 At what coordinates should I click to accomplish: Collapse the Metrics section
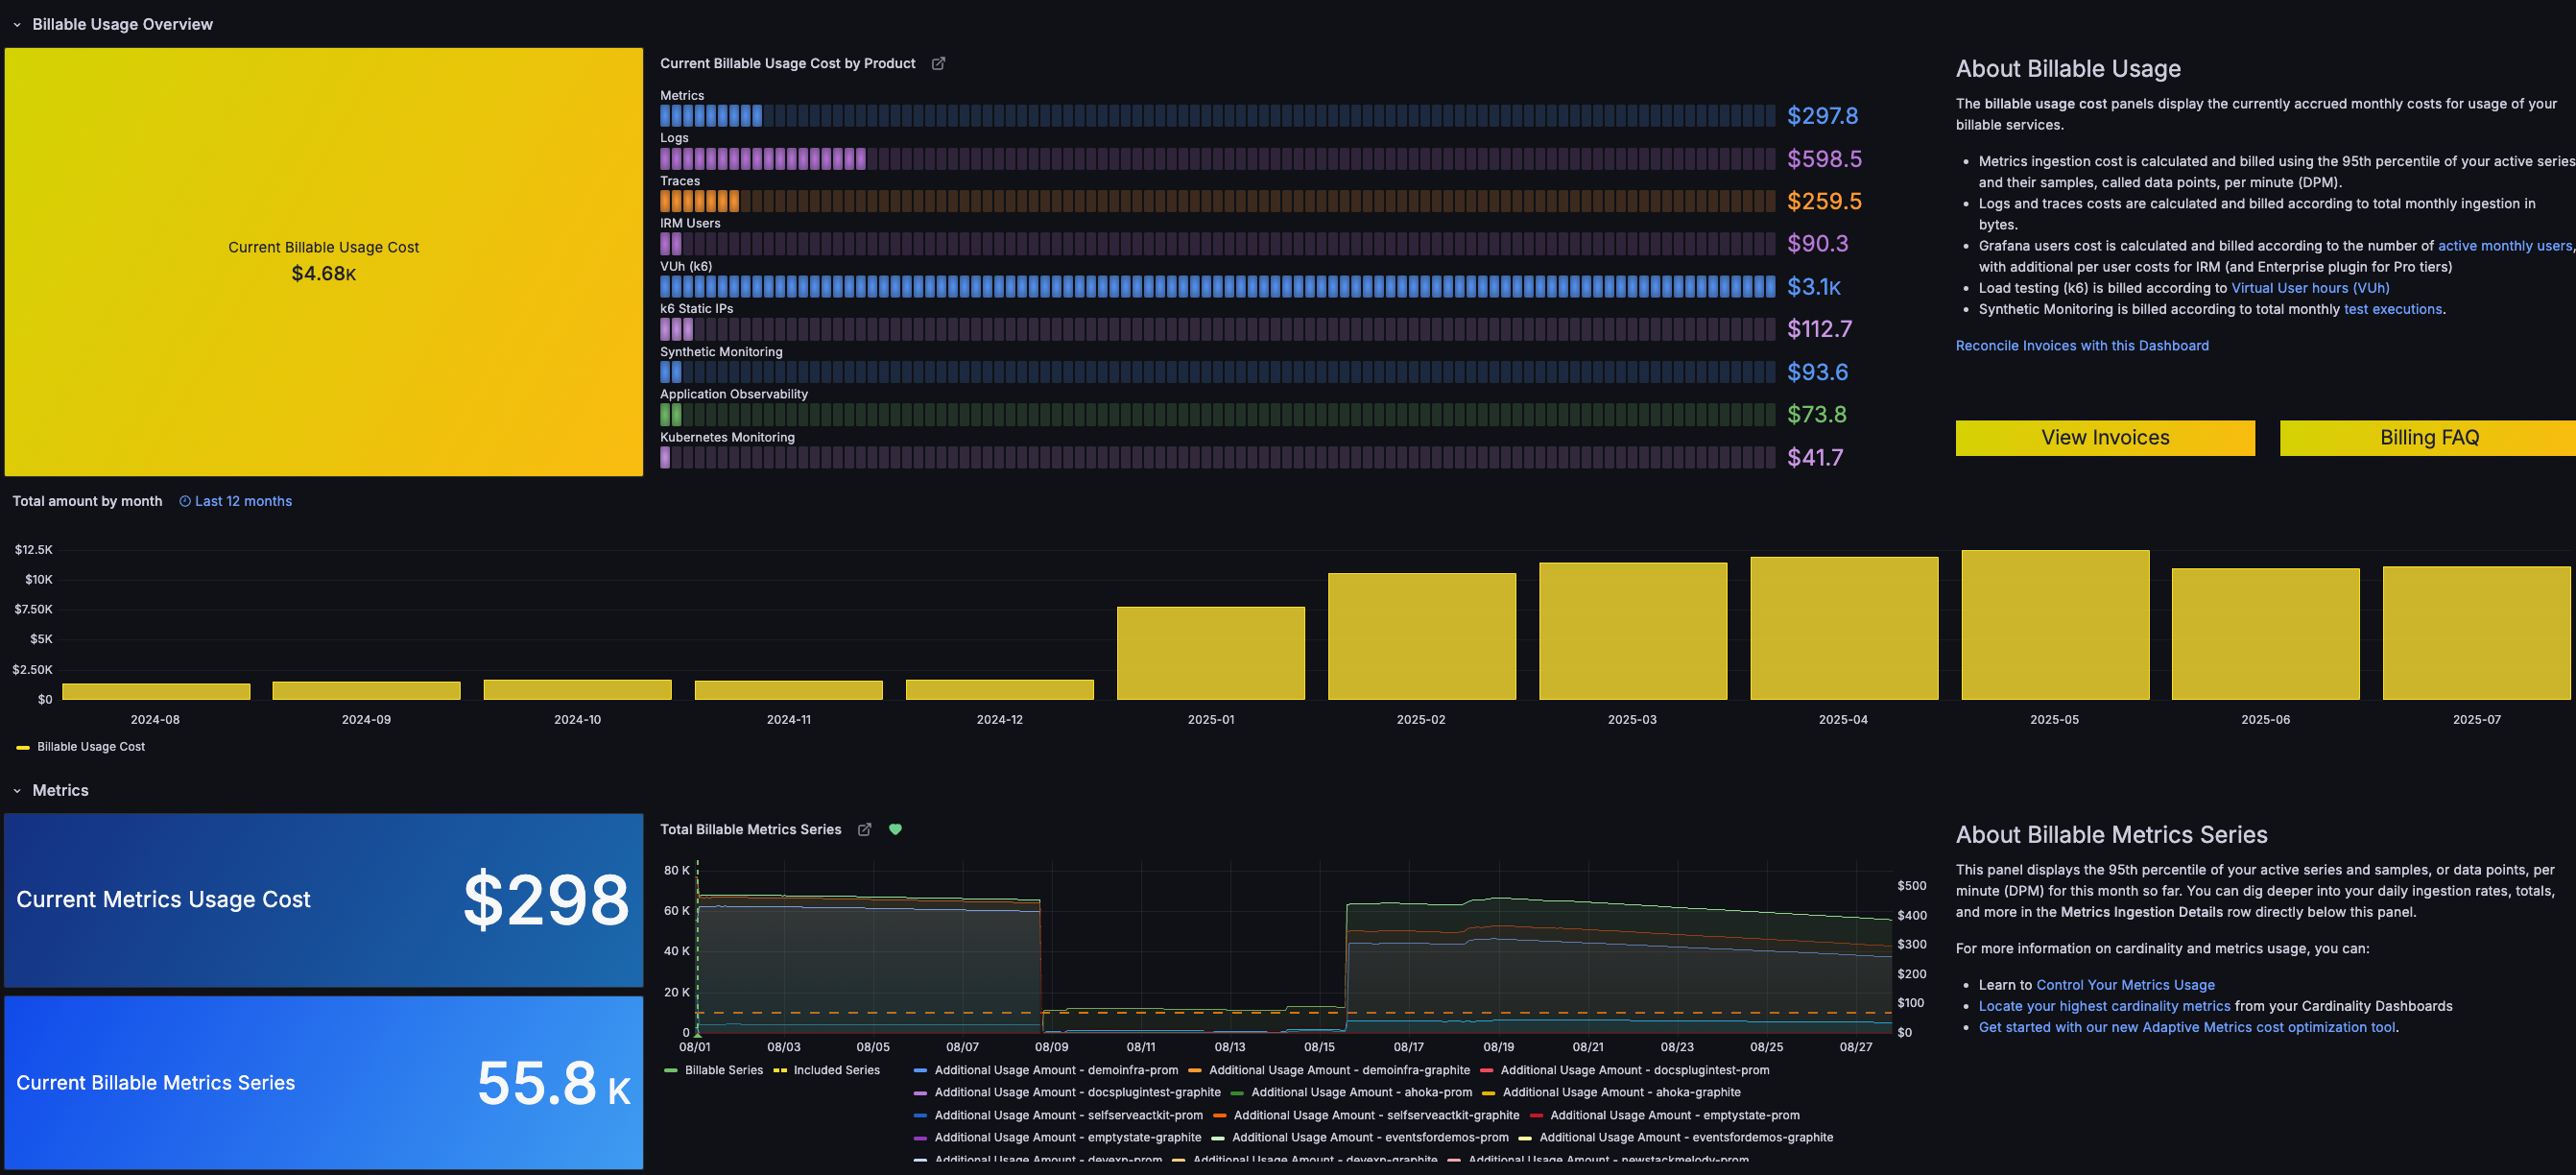16,790
